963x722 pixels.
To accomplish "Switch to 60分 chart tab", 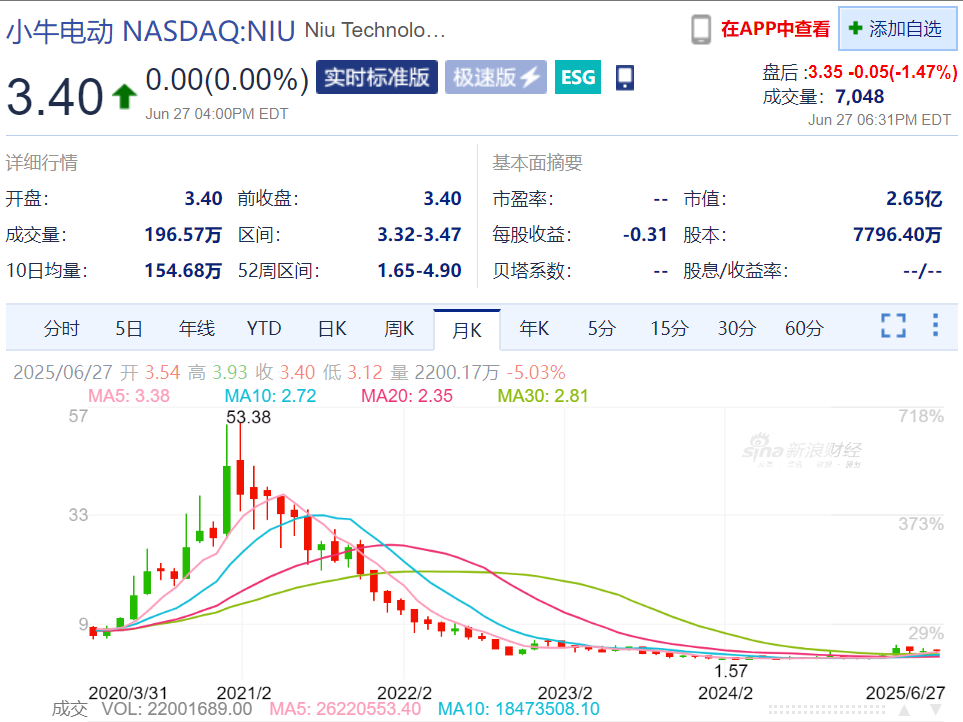I will click(x=804, y=328).
